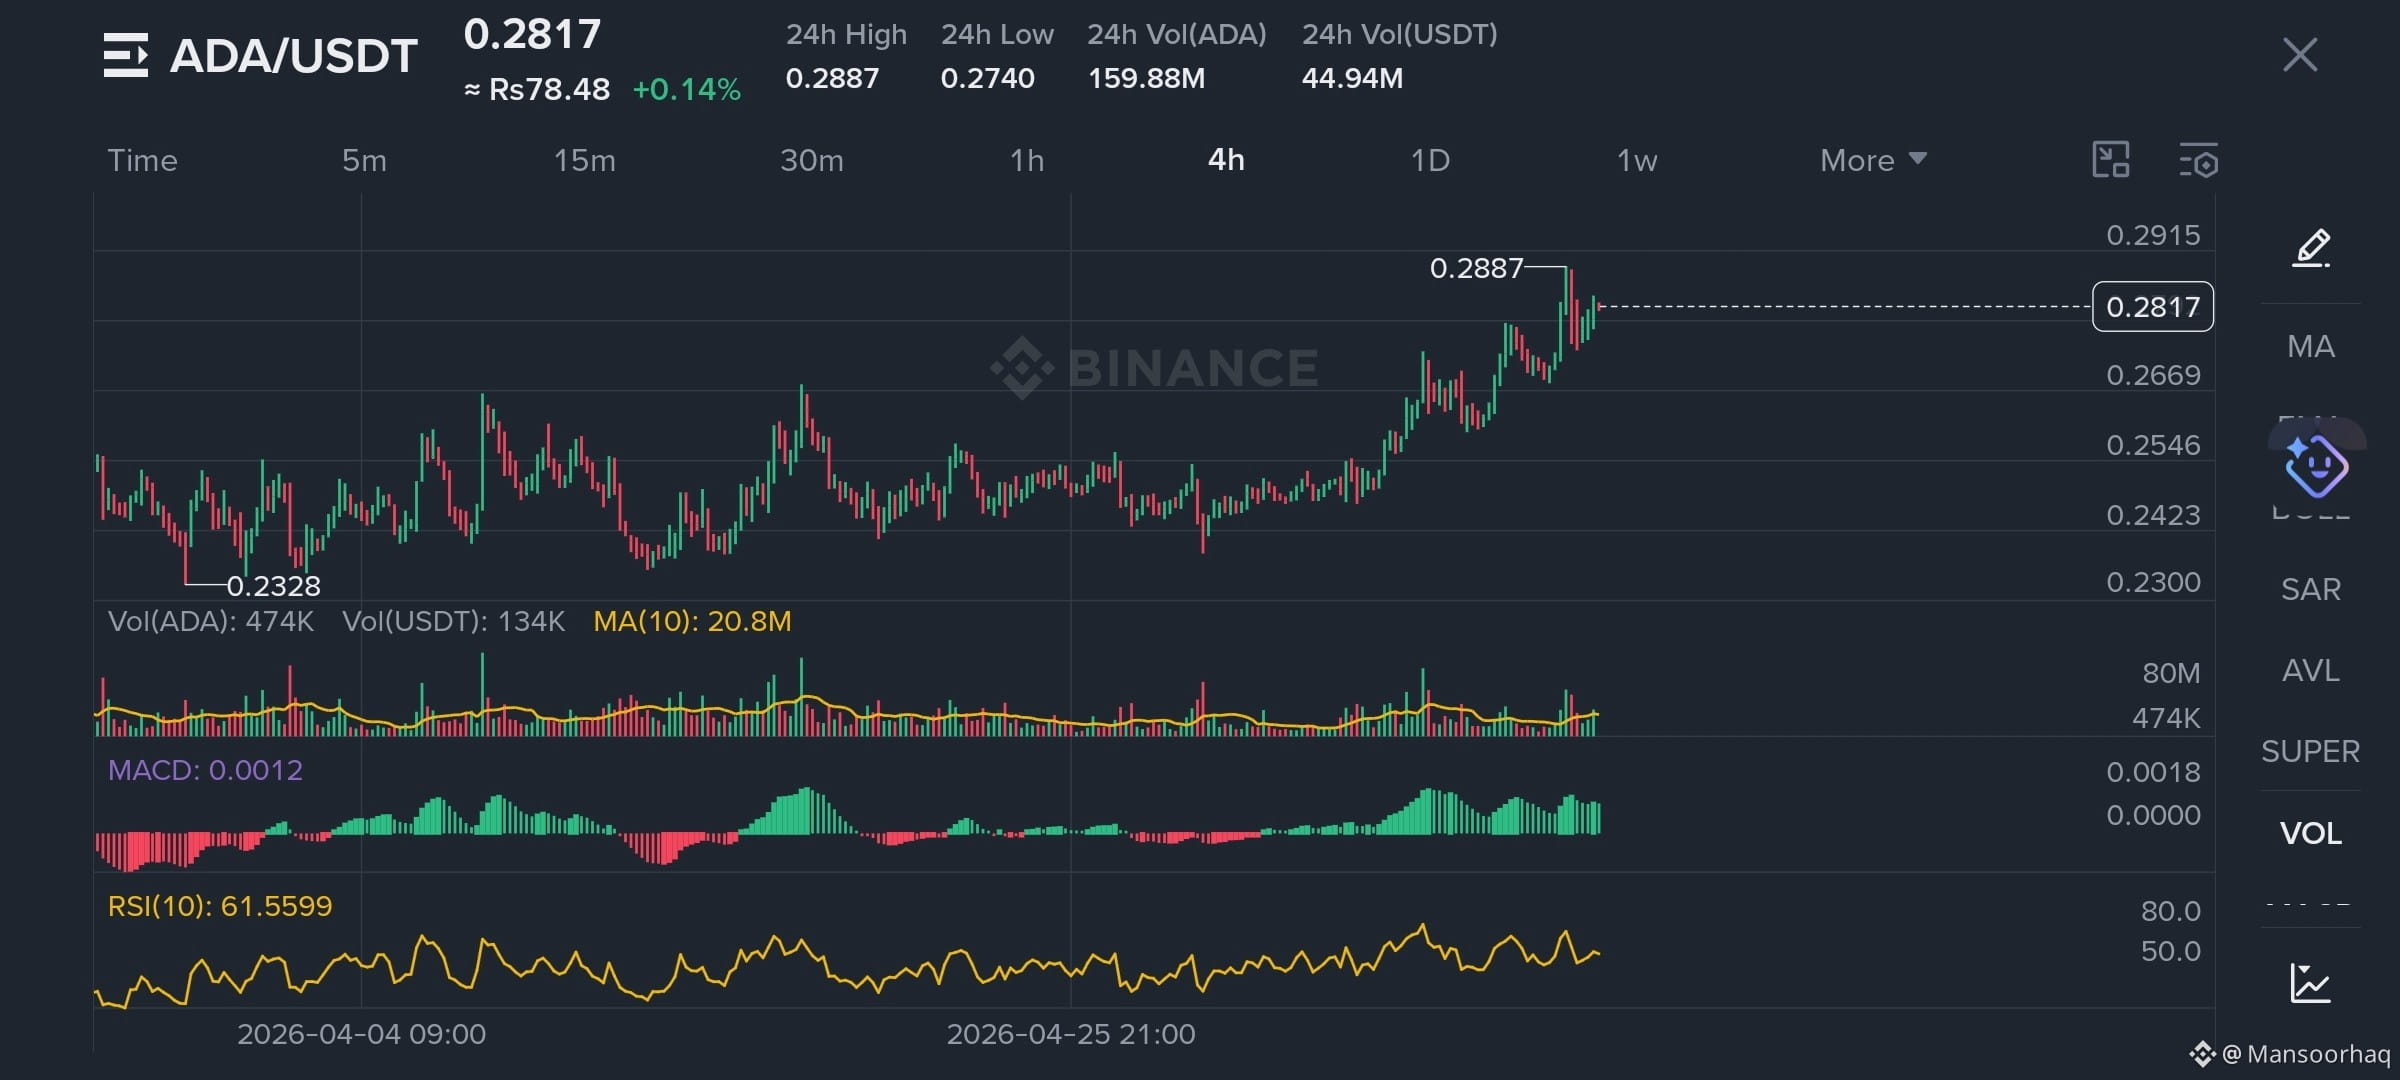Screen dimensions: 2400x1080
Task: Click the Vol(USDT): 134K label
Action: coord(454,621)
